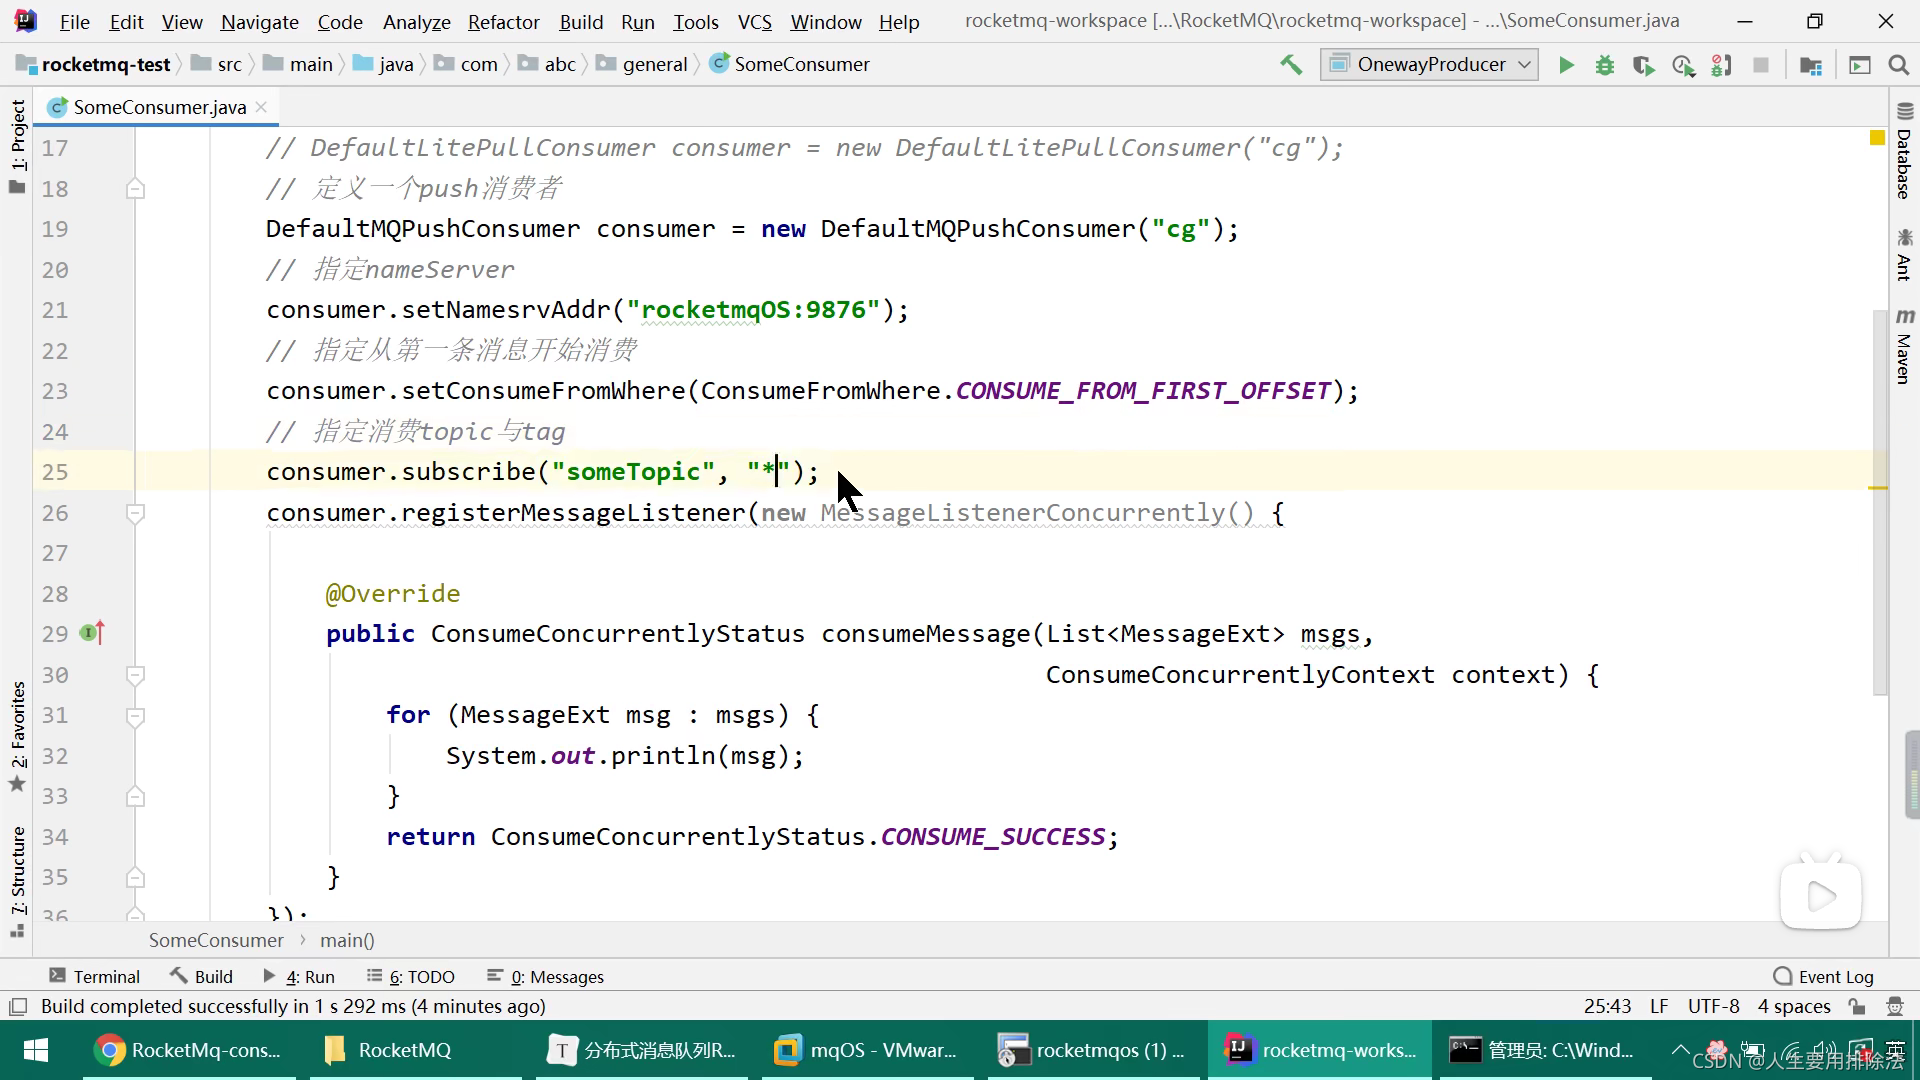This screenshot has height=1080, width=1920.
Task: Open the command prompt taskbar window
Action: [1545, 1050]
